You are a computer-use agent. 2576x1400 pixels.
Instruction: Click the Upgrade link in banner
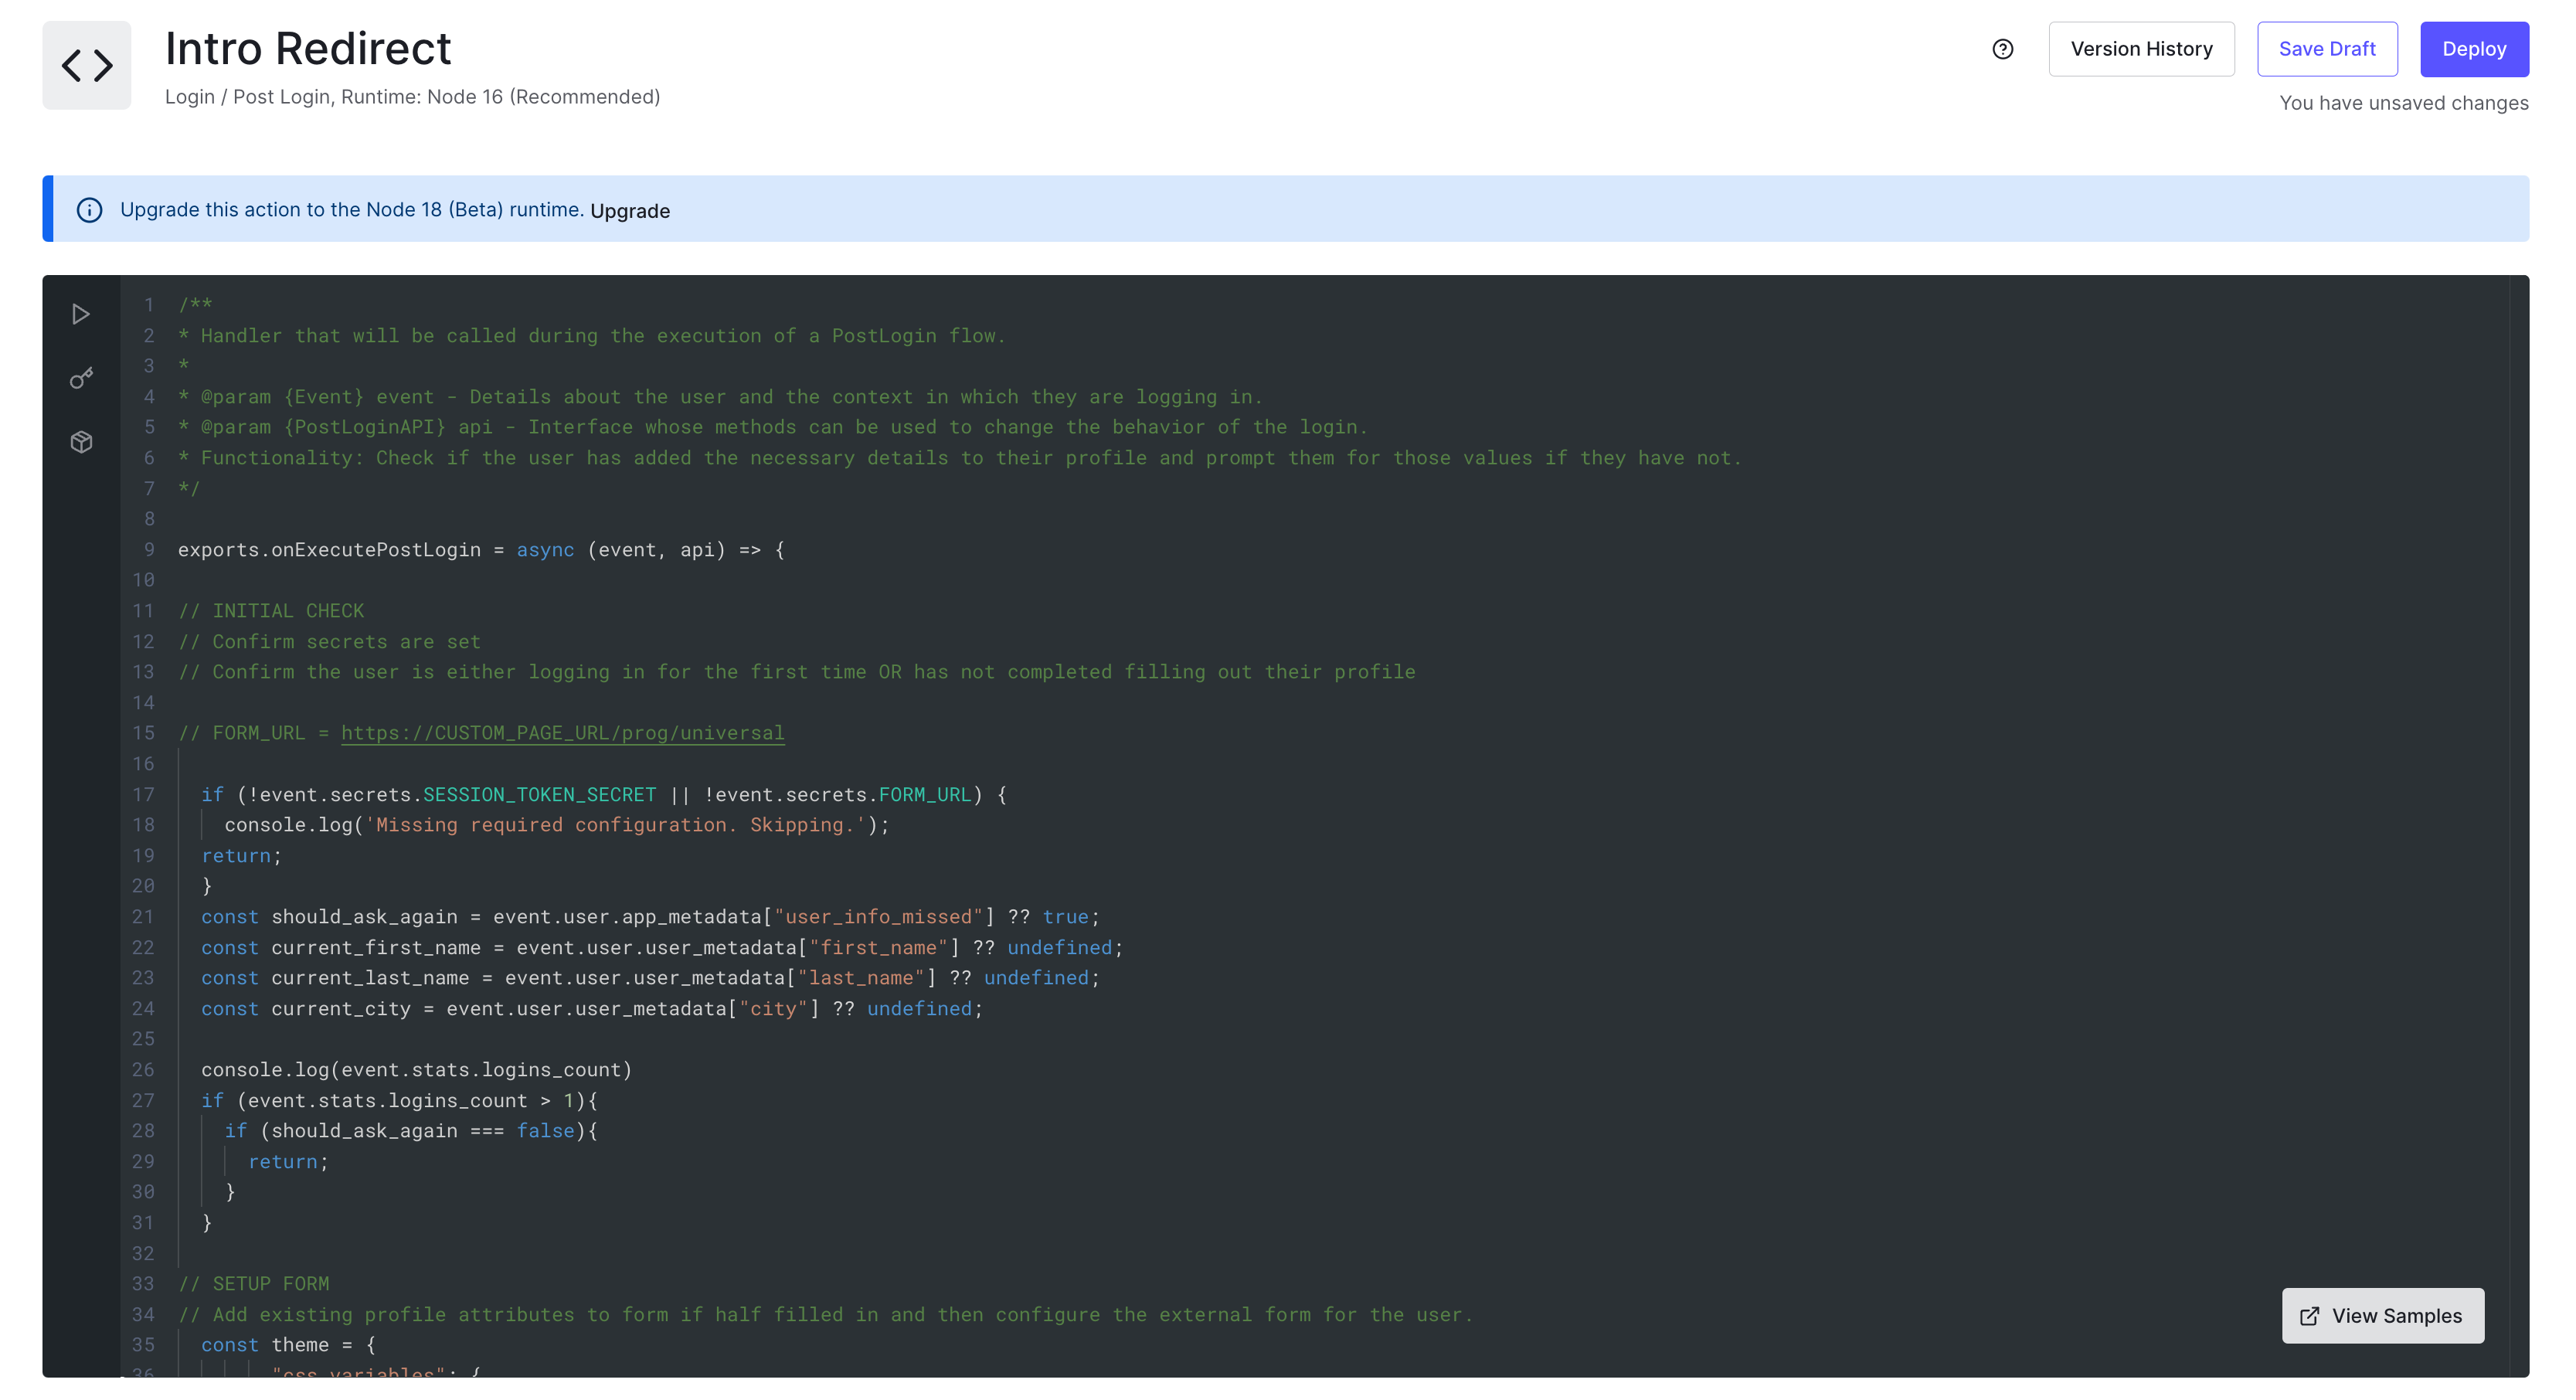coord(630,211)
